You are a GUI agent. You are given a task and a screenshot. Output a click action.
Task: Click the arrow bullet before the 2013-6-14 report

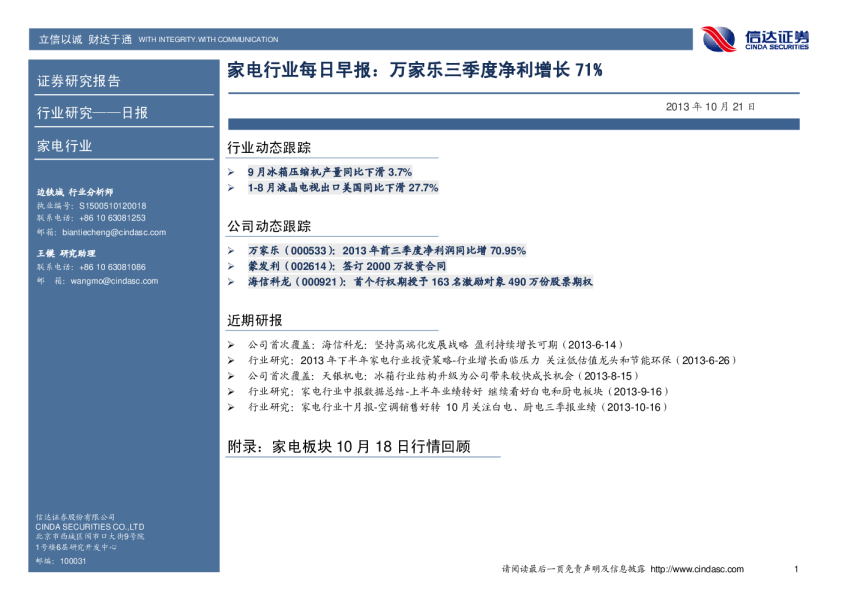tap(232, 343)
